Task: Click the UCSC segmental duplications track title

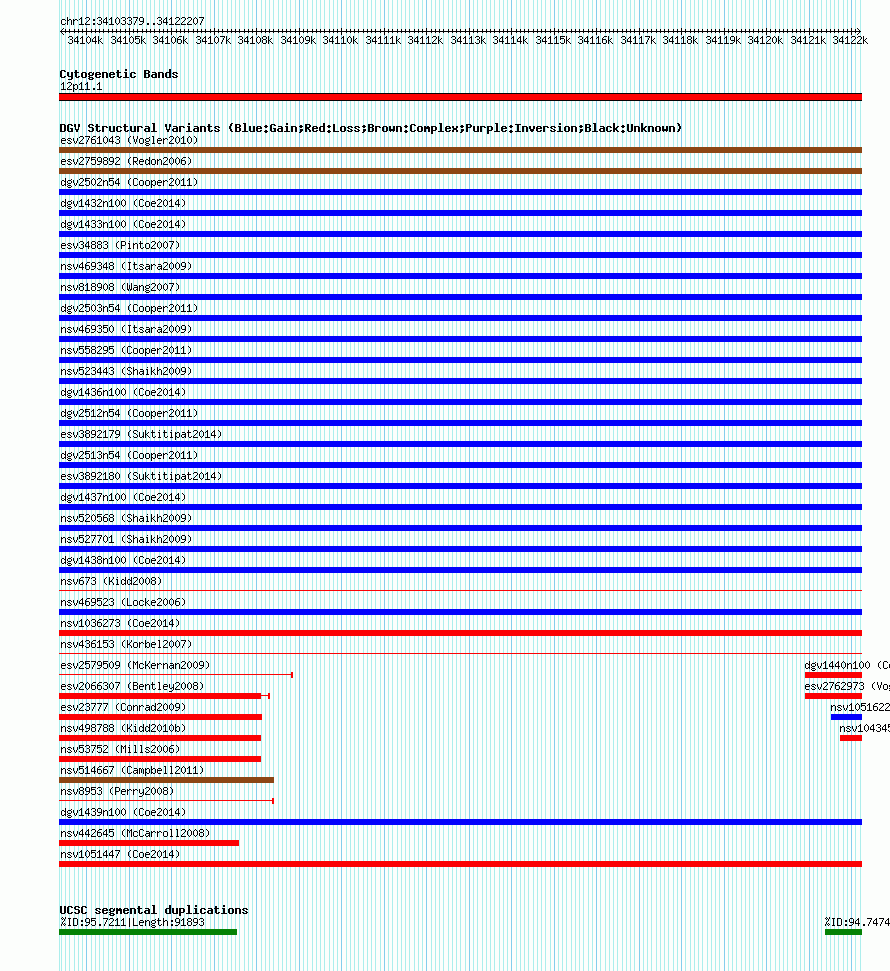Action: tap(154, 910)
